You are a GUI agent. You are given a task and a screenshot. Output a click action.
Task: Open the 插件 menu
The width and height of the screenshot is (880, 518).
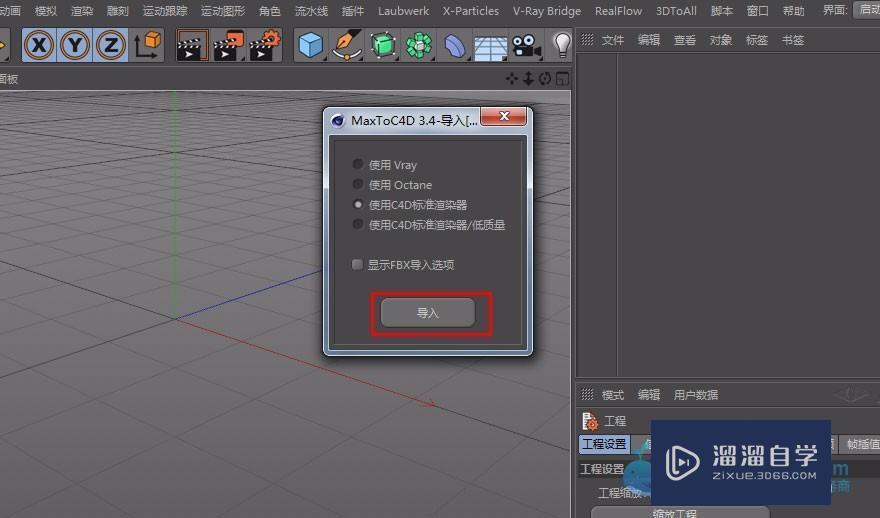click(x=353, y=11)
